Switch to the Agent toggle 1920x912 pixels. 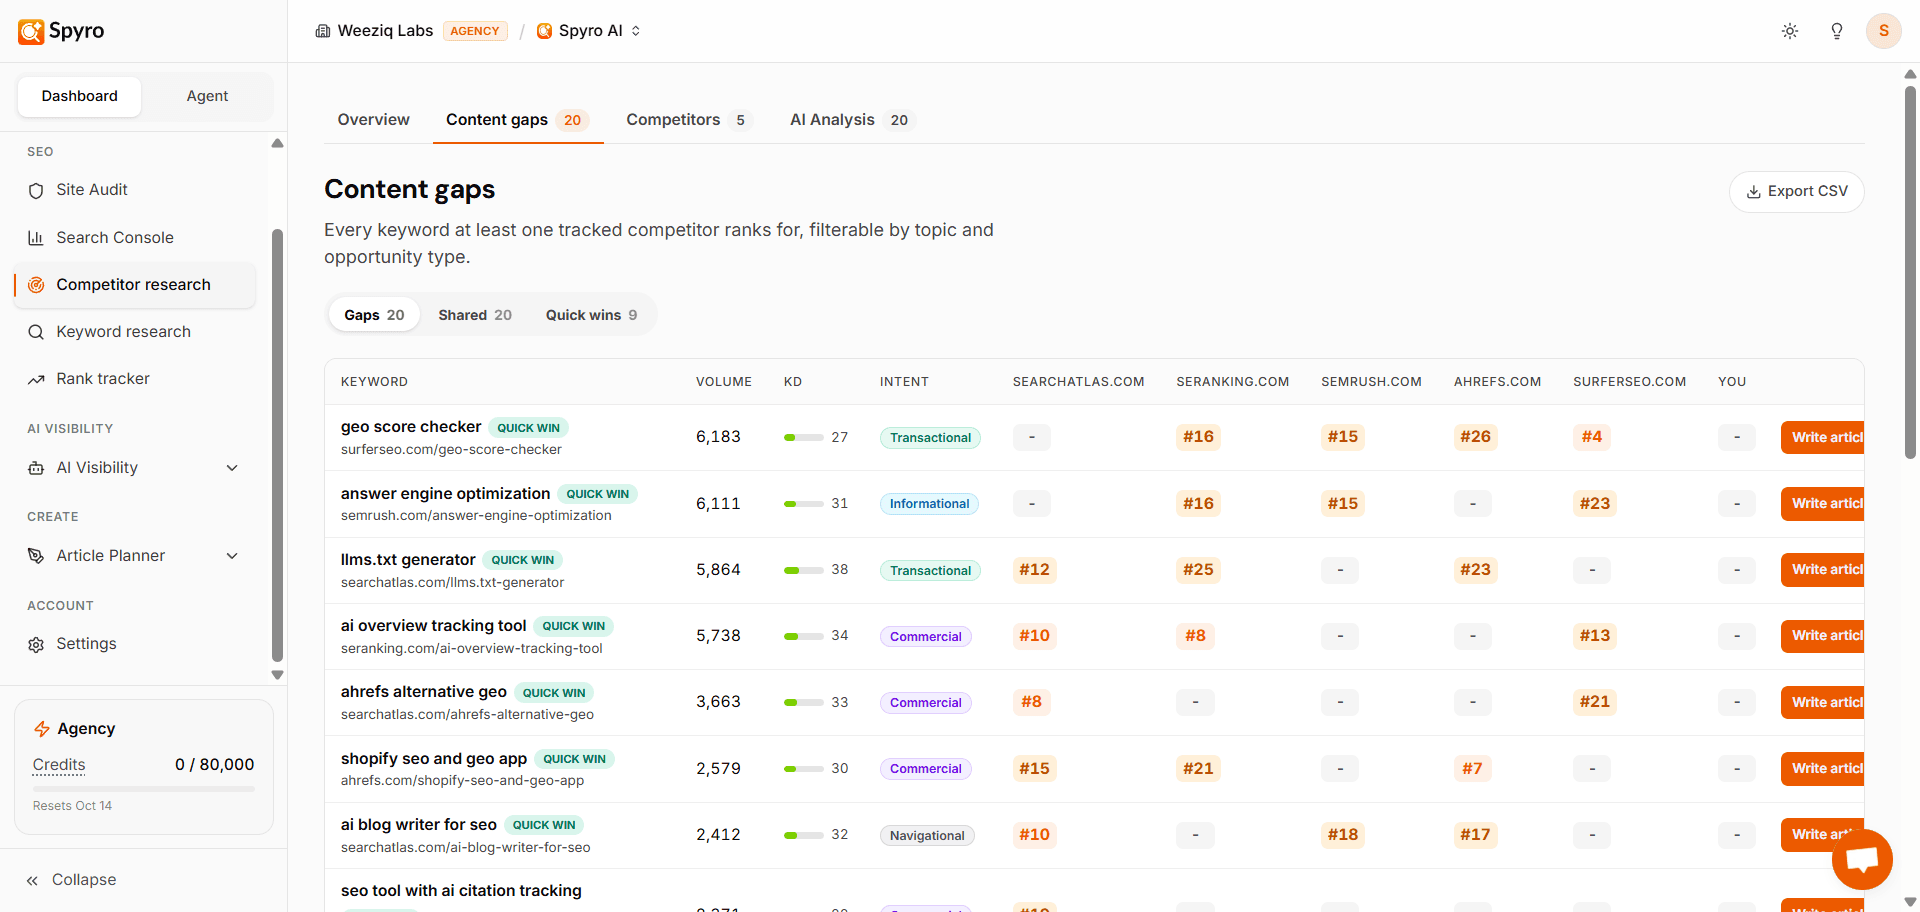click(x=207, y=96)
